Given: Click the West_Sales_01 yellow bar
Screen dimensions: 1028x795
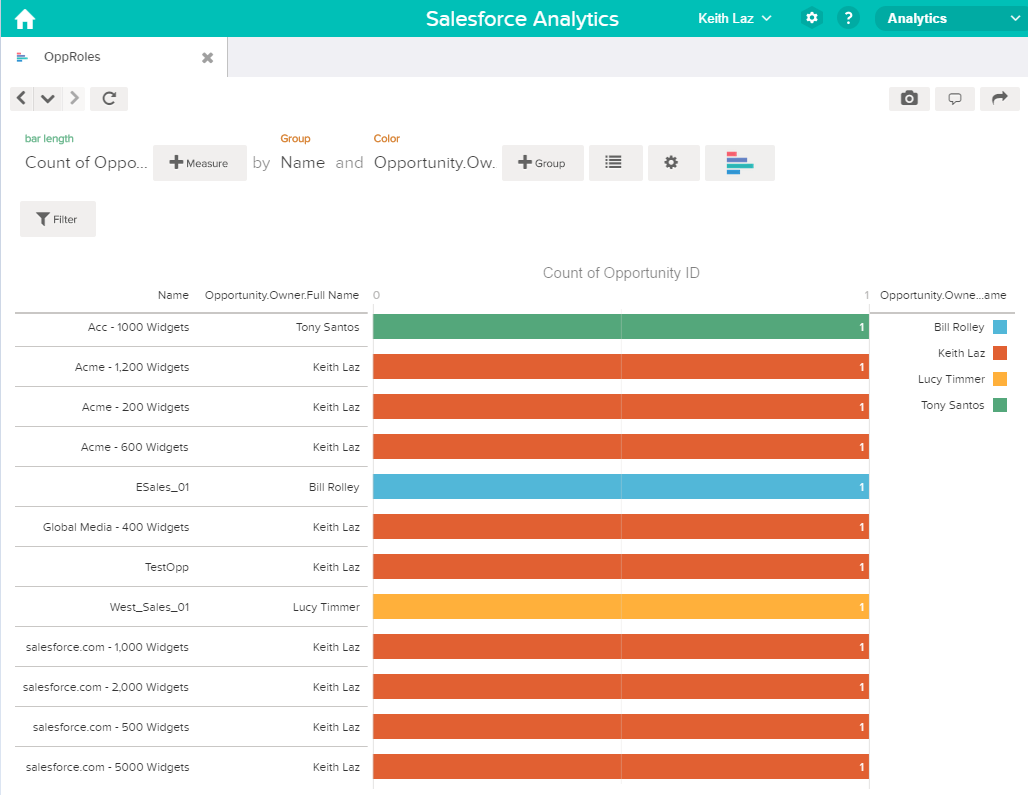Looking at the screenshot, I should [621, 606].
